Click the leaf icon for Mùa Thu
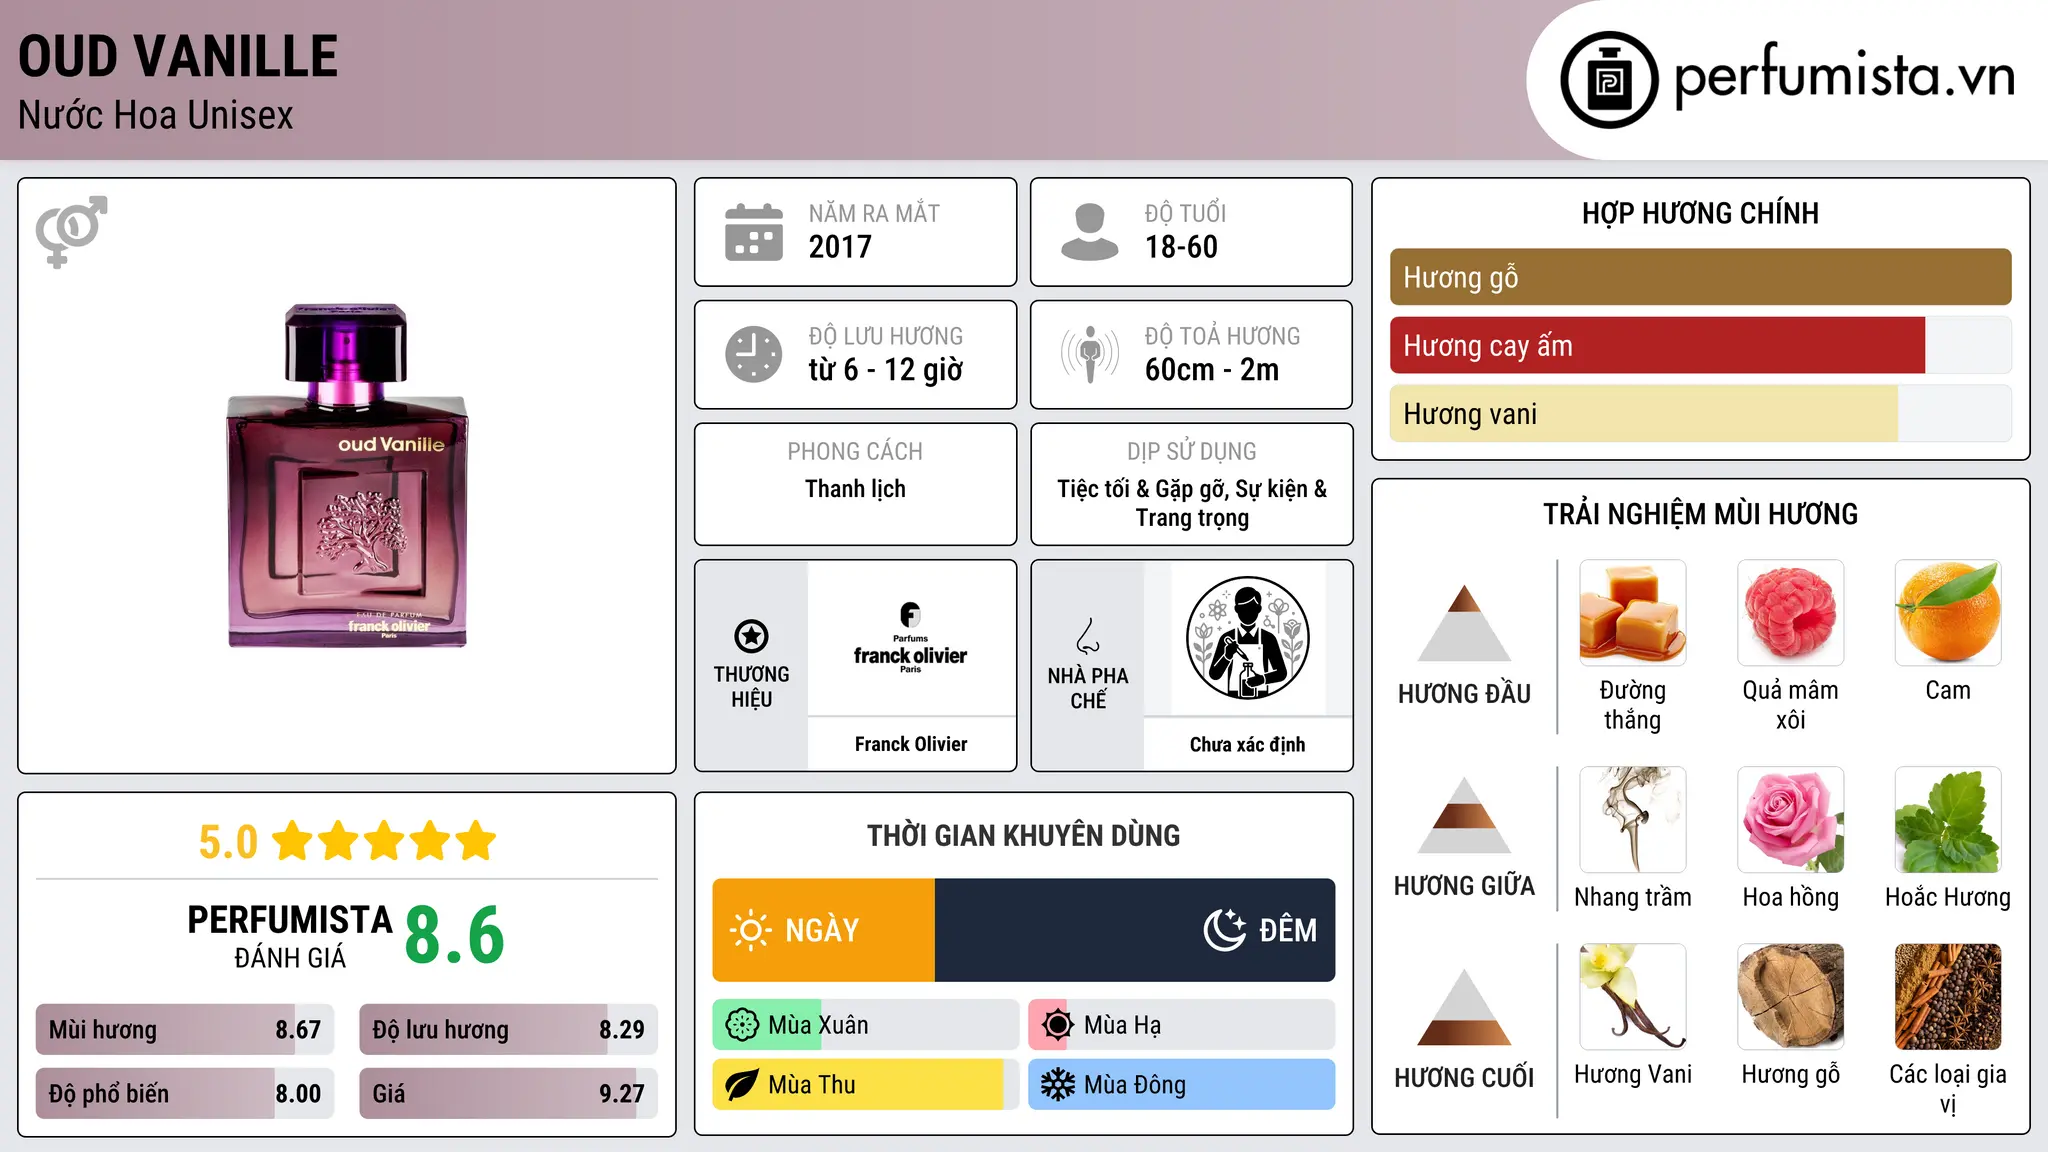2048x1152 pixels. point(742,1085)
